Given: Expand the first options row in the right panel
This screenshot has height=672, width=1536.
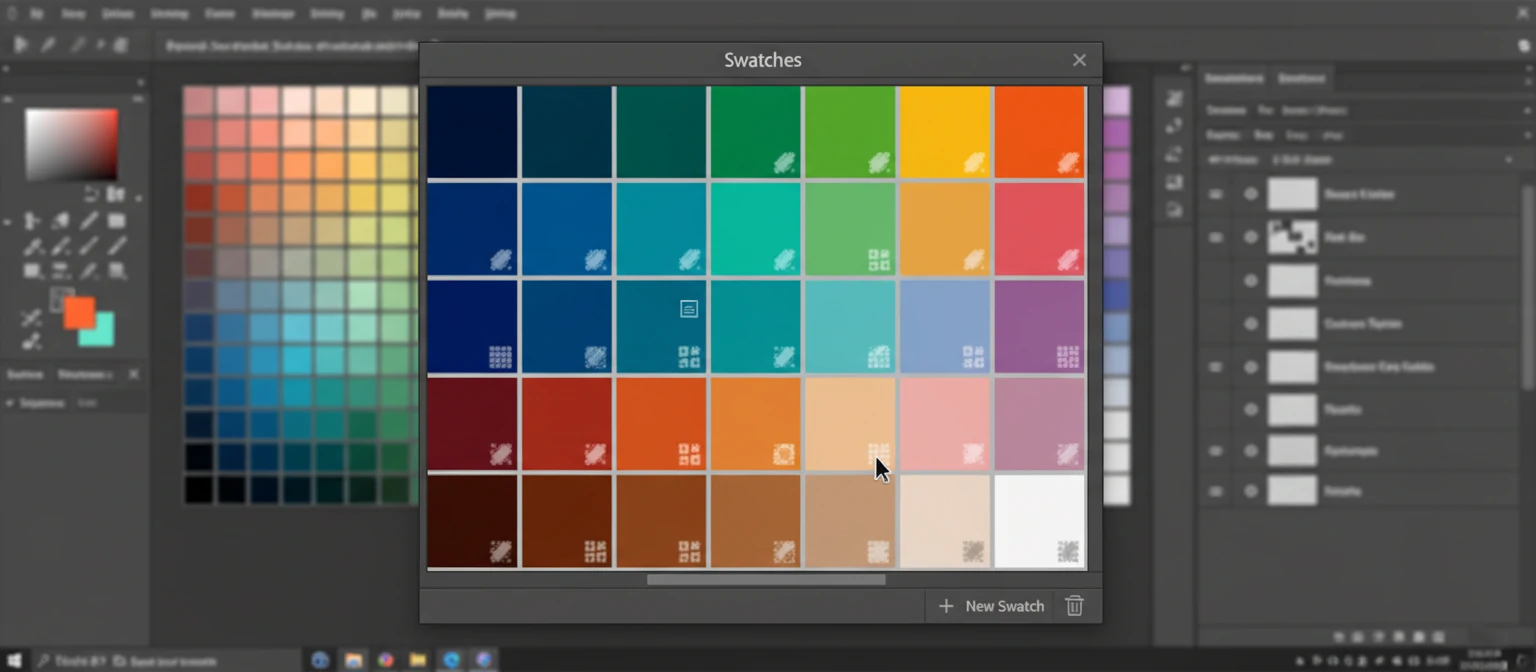Looking at the screenshot, I should coord(1525,110).
